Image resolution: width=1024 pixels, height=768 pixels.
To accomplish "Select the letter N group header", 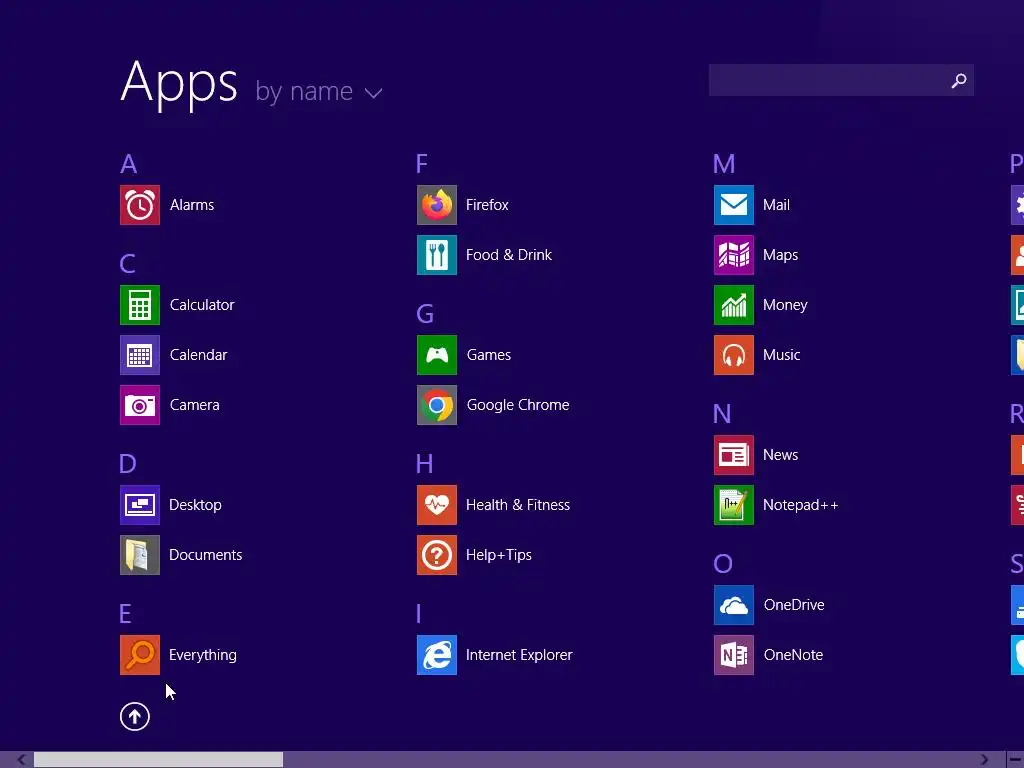I will [x=722, y=414].
